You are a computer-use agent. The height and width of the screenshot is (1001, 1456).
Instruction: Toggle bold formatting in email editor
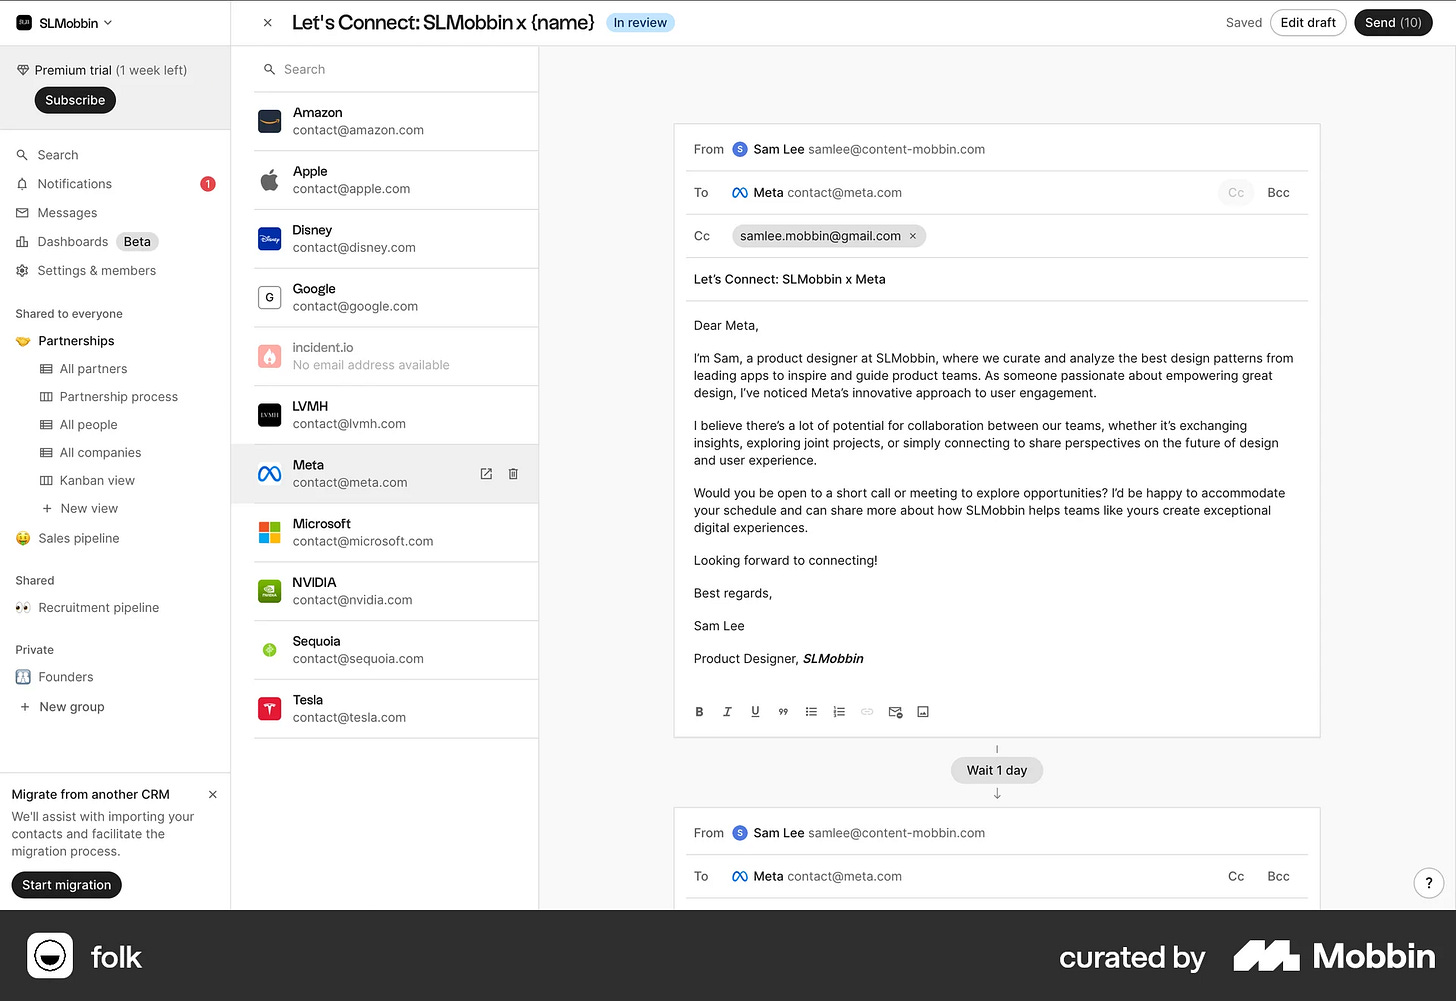pyautogui.click(x=699, y=712)
